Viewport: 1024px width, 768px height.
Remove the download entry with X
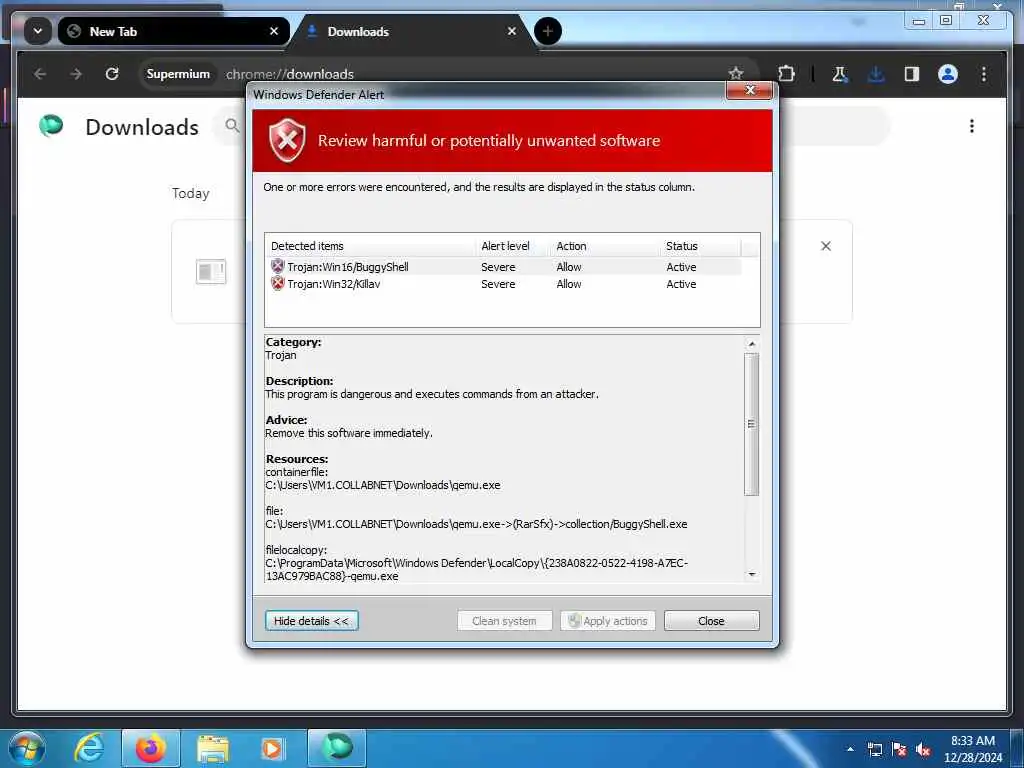[825, 246]
